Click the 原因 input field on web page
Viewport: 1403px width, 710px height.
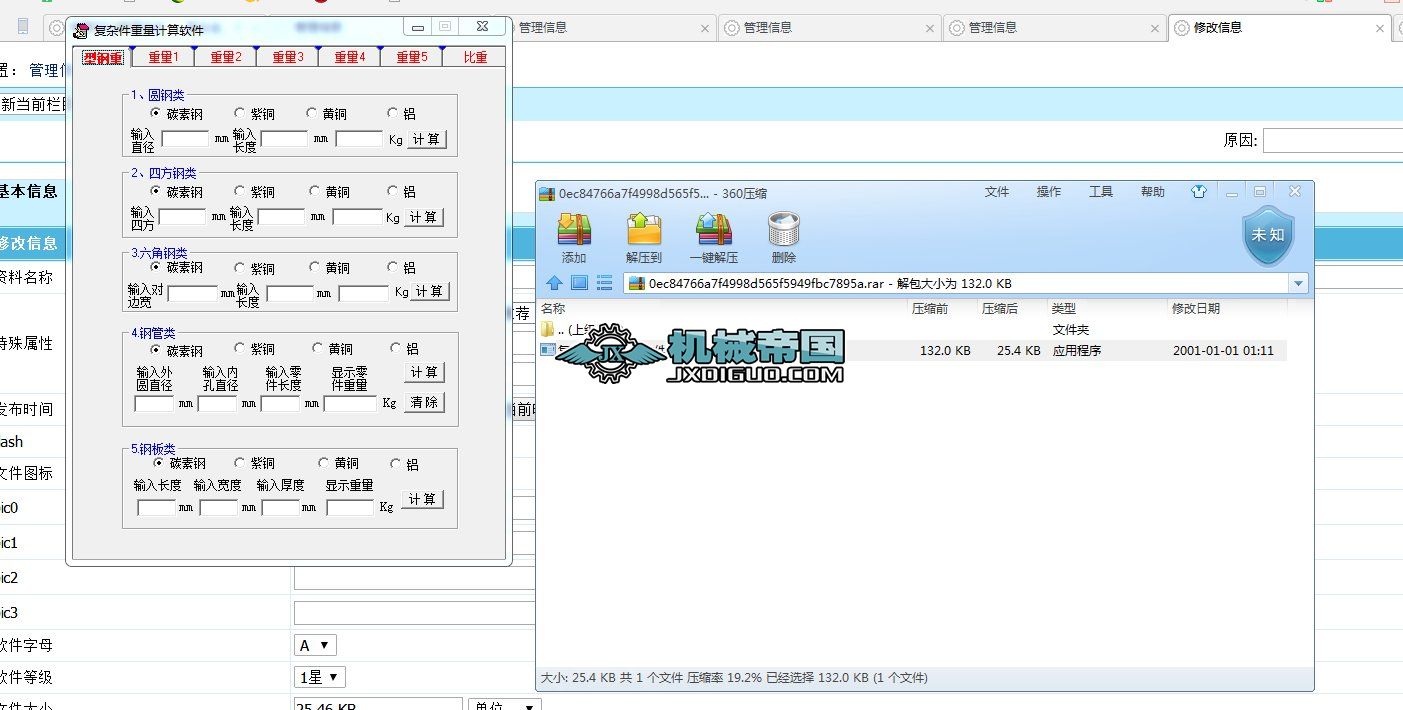pyautogui.click(x=1333, y=141)
